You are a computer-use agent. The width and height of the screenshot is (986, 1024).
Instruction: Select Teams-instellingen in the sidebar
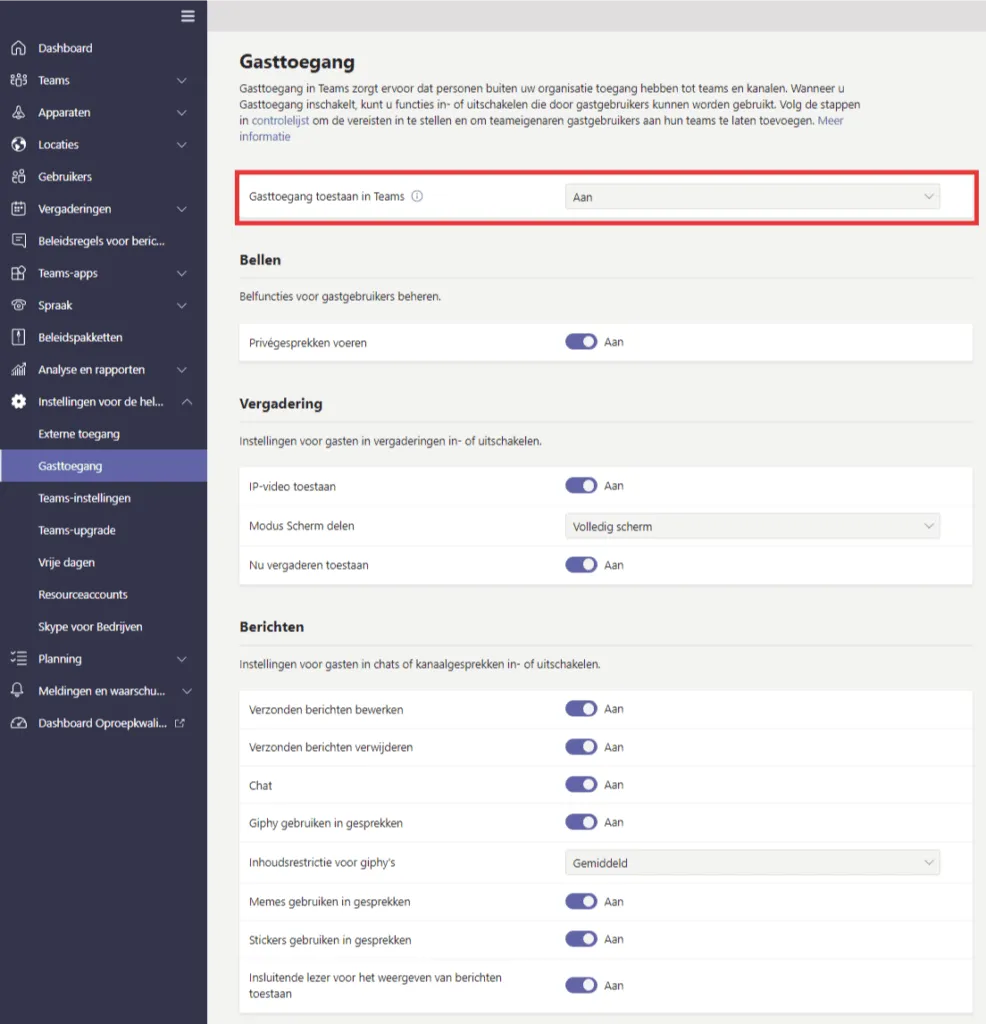pyautogui.click(x=84, y=498)
